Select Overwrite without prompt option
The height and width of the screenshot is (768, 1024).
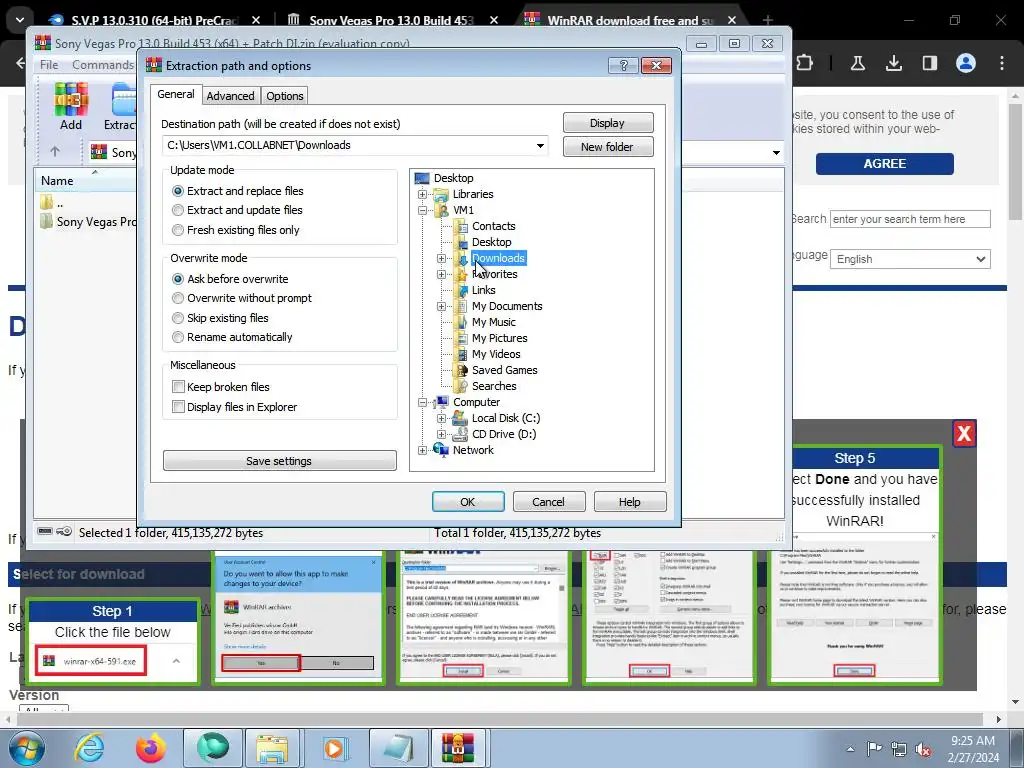point(178,298)
